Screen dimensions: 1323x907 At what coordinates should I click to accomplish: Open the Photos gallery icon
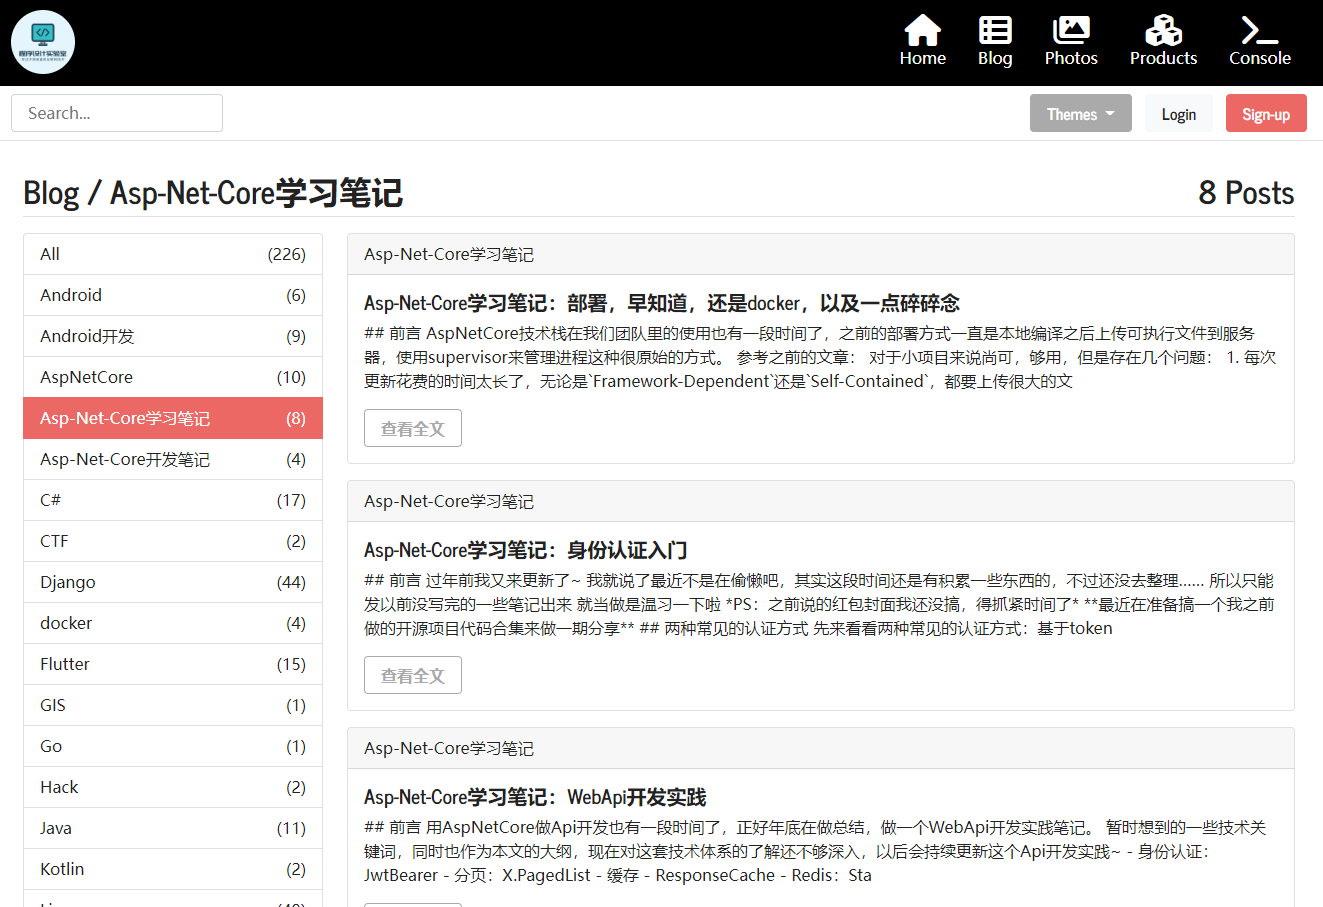(1071, 42)
